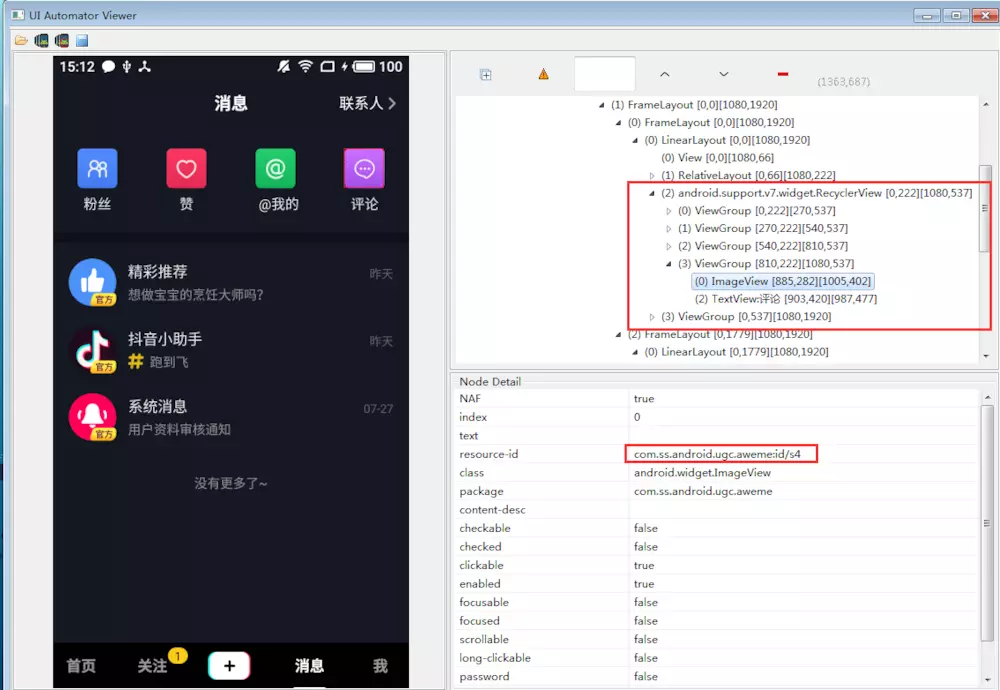This screenshot has height=690, width=1000.
Task: Open the 联系人 contacts link
Action: pos(367,103)
